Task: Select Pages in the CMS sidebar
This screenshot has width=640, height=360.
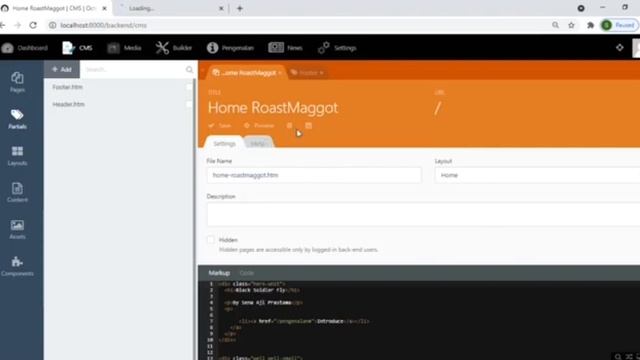Action: tap(17, 82)
